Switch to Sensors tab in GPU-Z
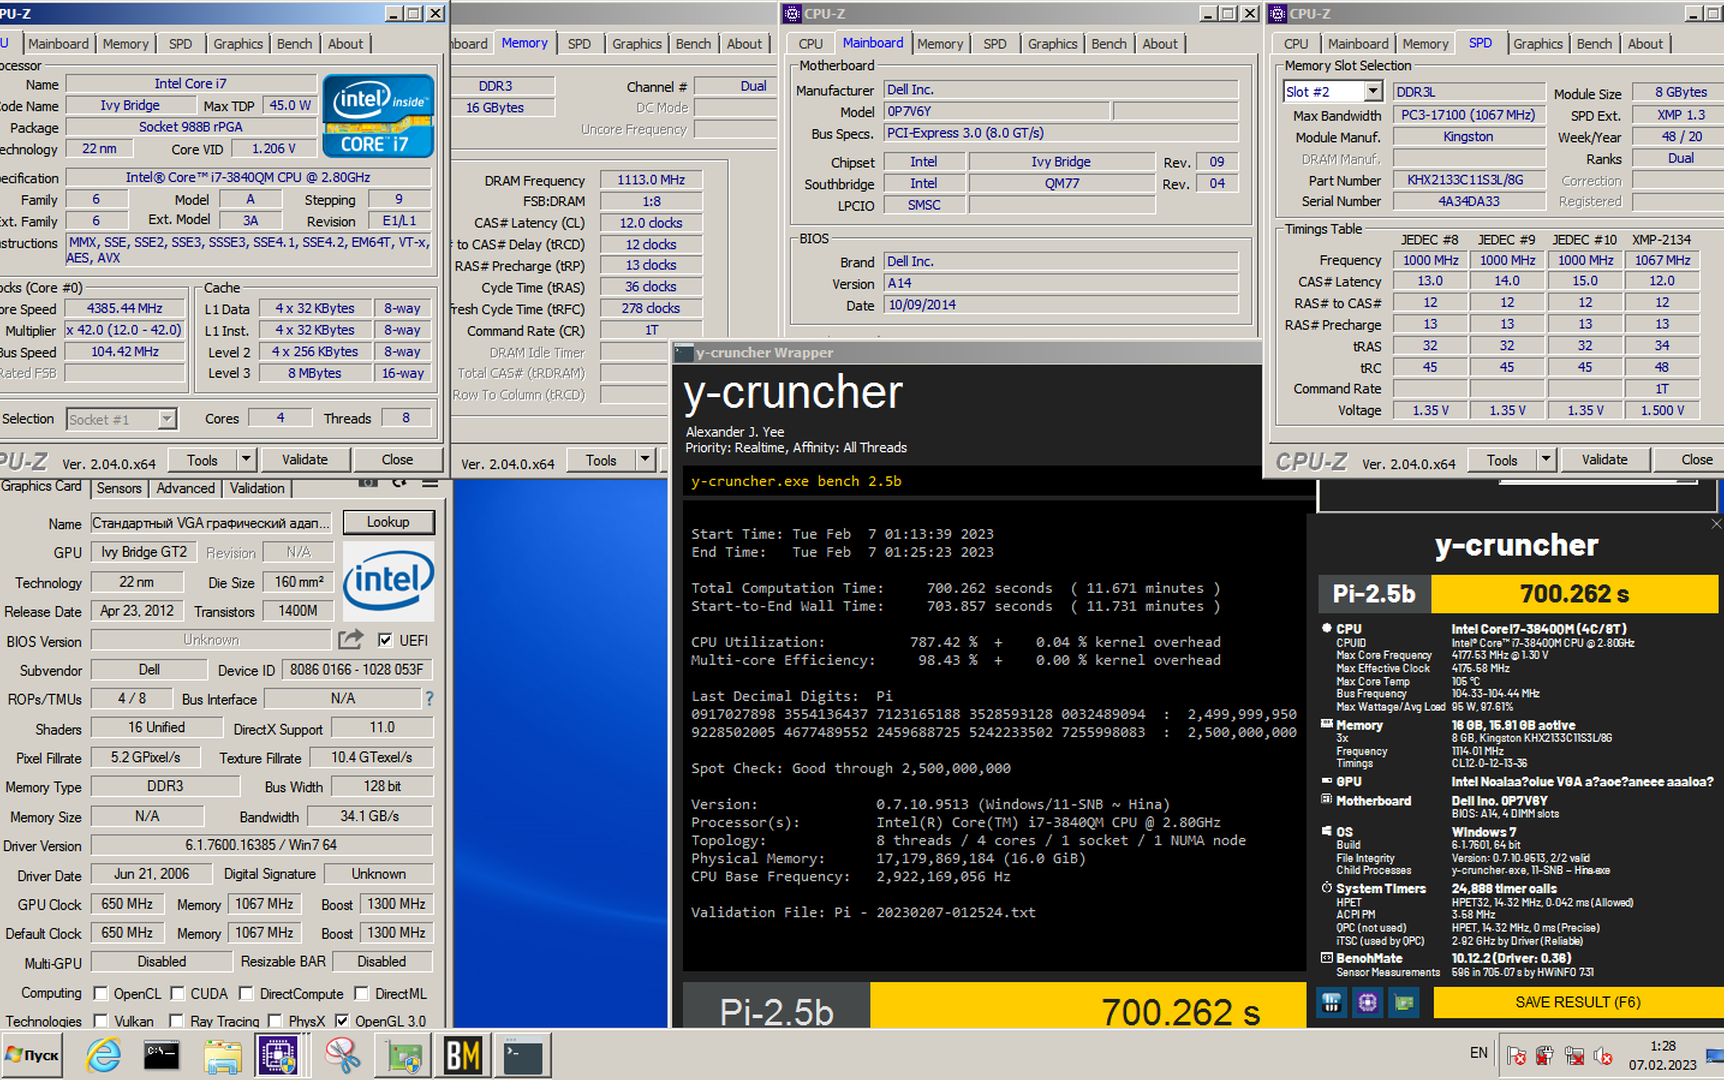This screenshot has width=1724, height=1080. (x=119, y=488)
